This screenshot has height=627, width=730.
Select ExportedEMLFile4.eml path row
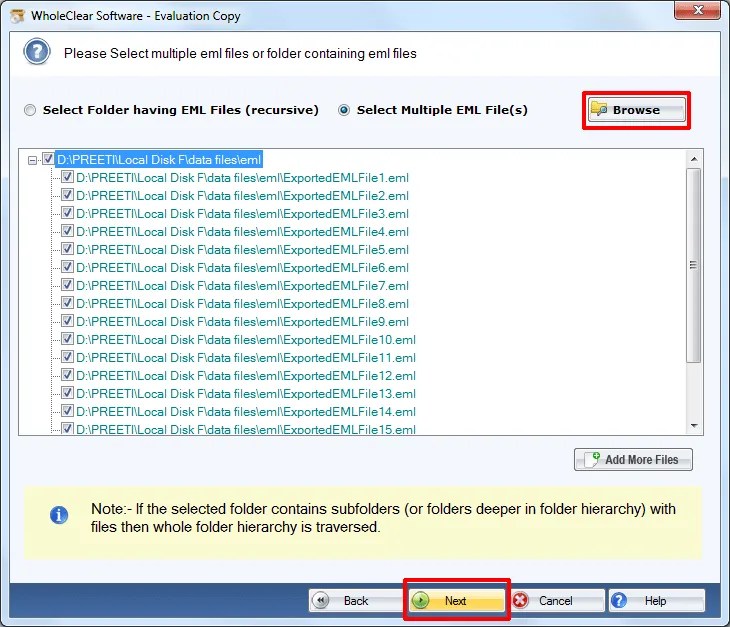point(242,232)
